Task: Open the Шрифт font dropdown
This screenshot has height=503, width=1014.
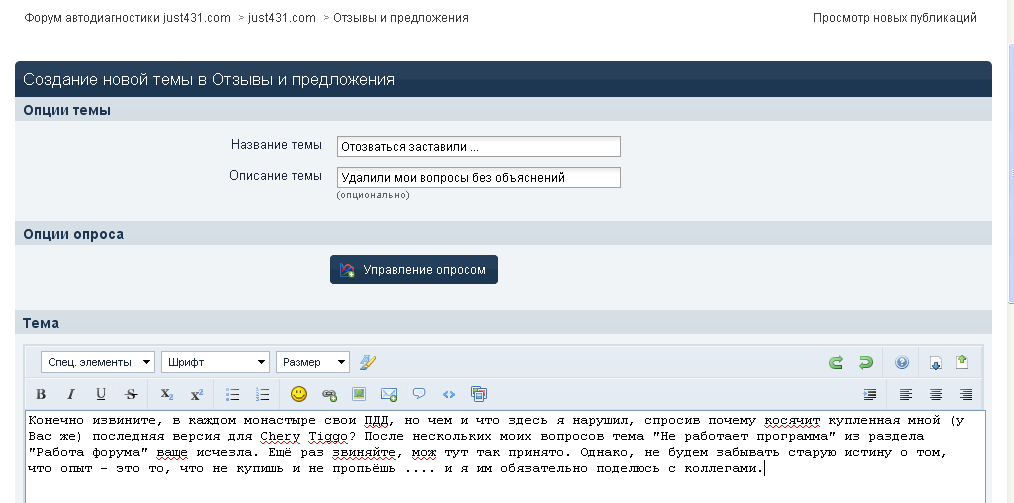Action: [215, 362]
